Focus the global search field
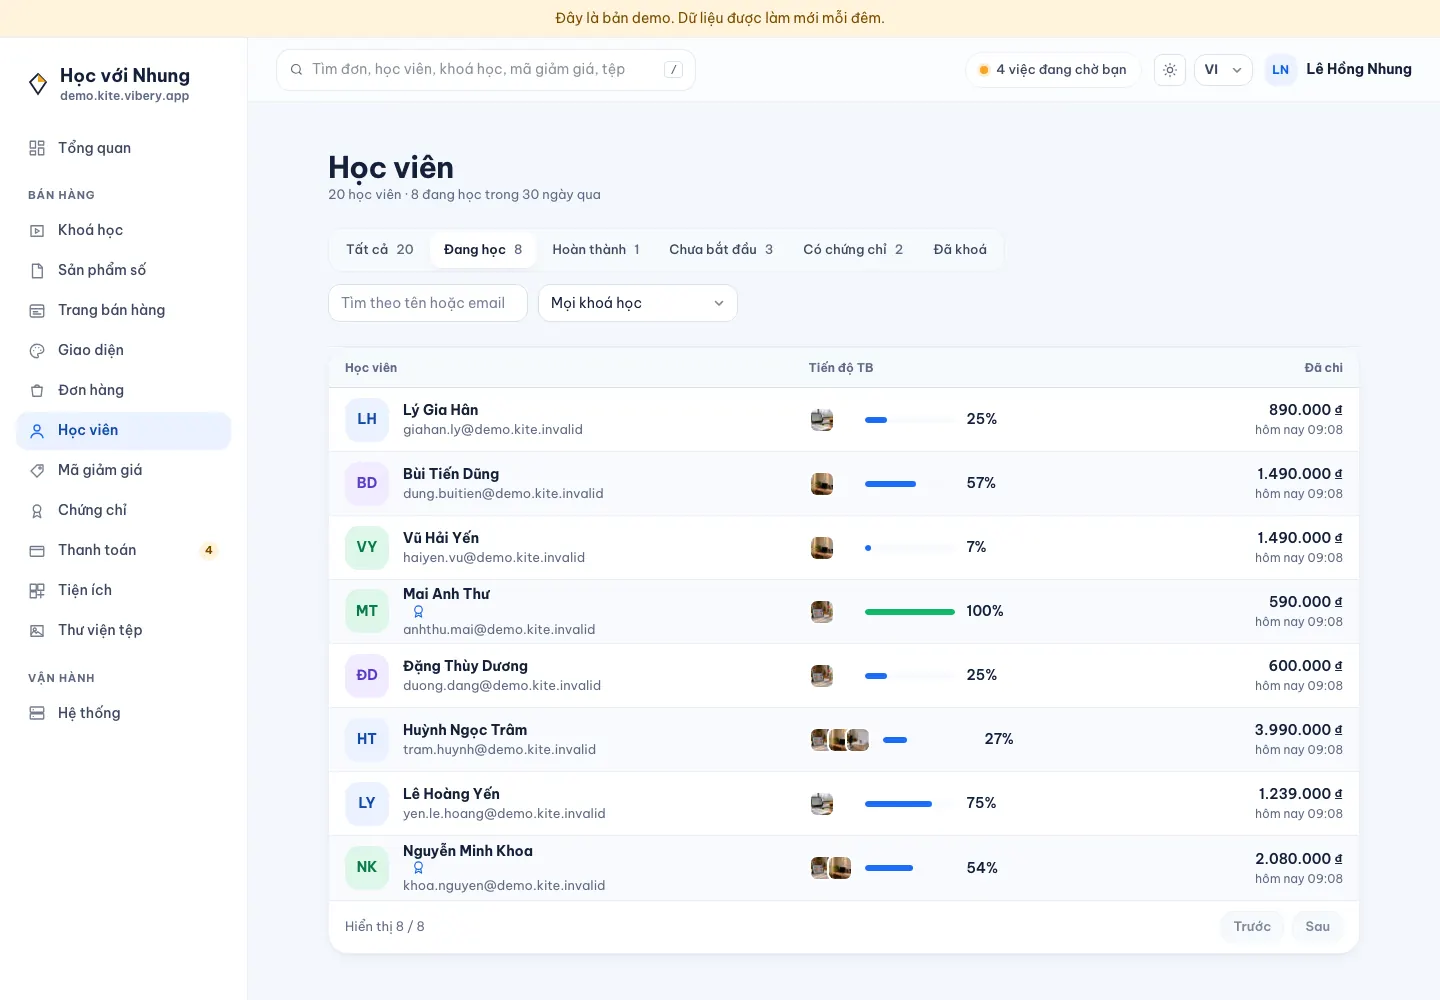The height and width of the screenshot is (1000, 1440). pyautogui.click(x=486, y=69)
